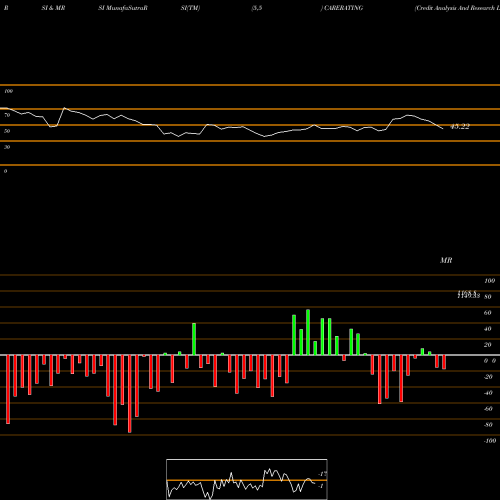Click the end point of the RSI line
The height and width of the screenshot is (500, 500).
443,129
